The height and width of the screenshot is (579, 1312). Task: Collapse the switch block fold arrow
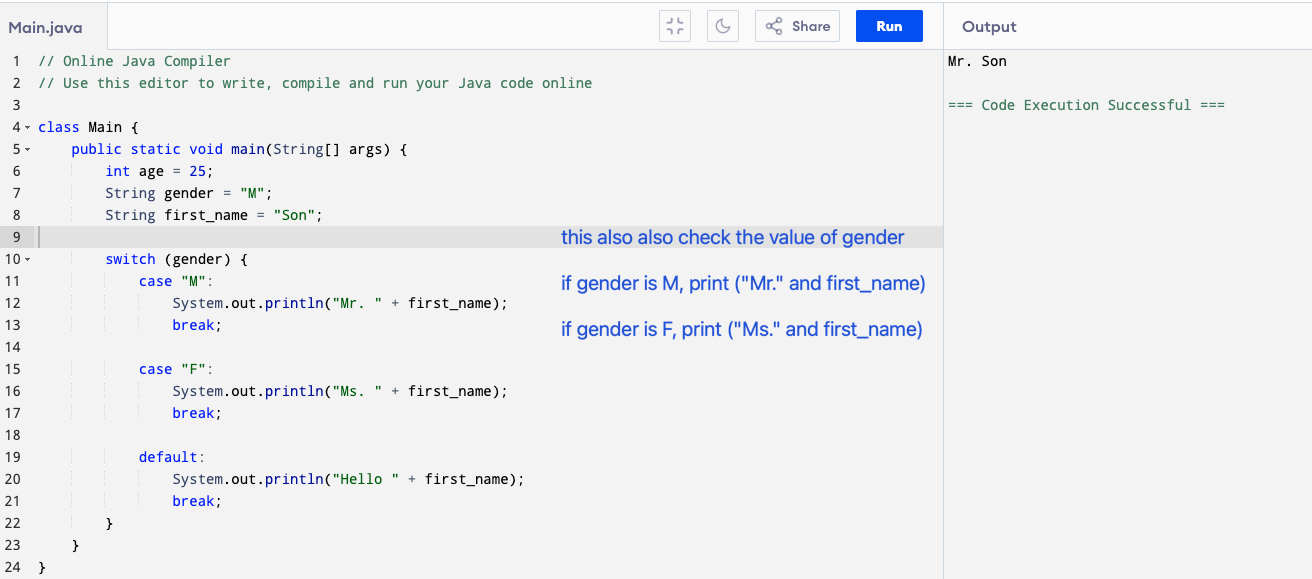click(27, 260)
